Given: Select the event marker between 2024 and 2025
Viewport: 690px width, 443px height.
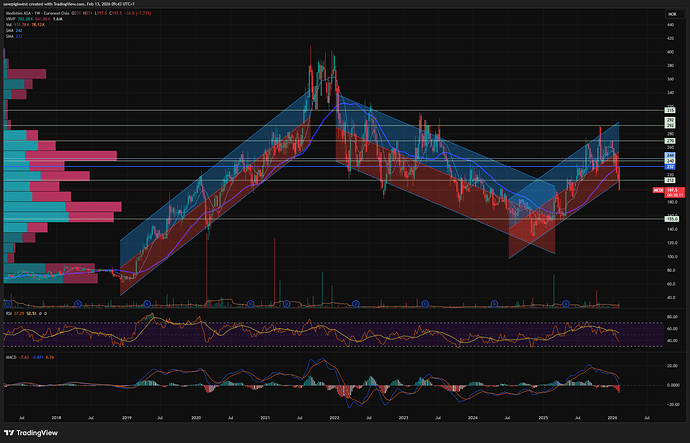Looking at the screenshot, I should [x=496, y=302].
